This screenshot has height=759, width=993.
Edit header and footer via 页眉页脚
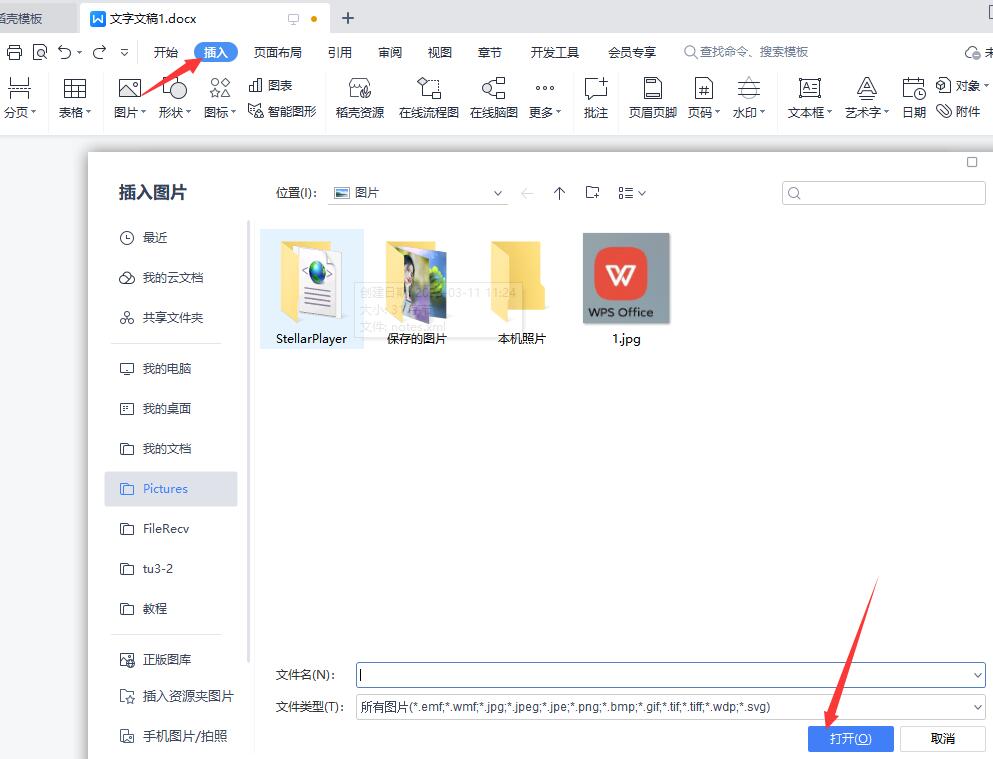tap(651, 97)
